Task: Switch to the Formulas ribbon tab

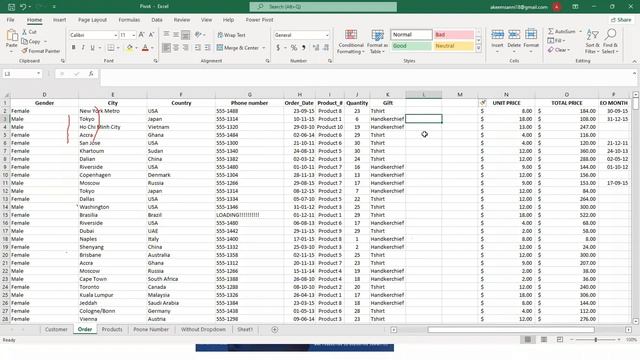Action: pos(129,20)
